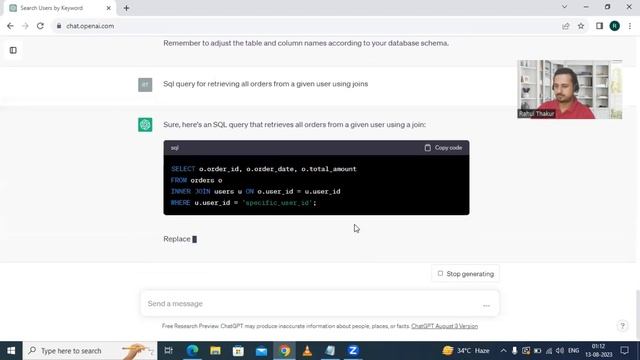Click the browser forward arrow
The height and width of the screenshot is (360, 640).
(x=25, y=26)
